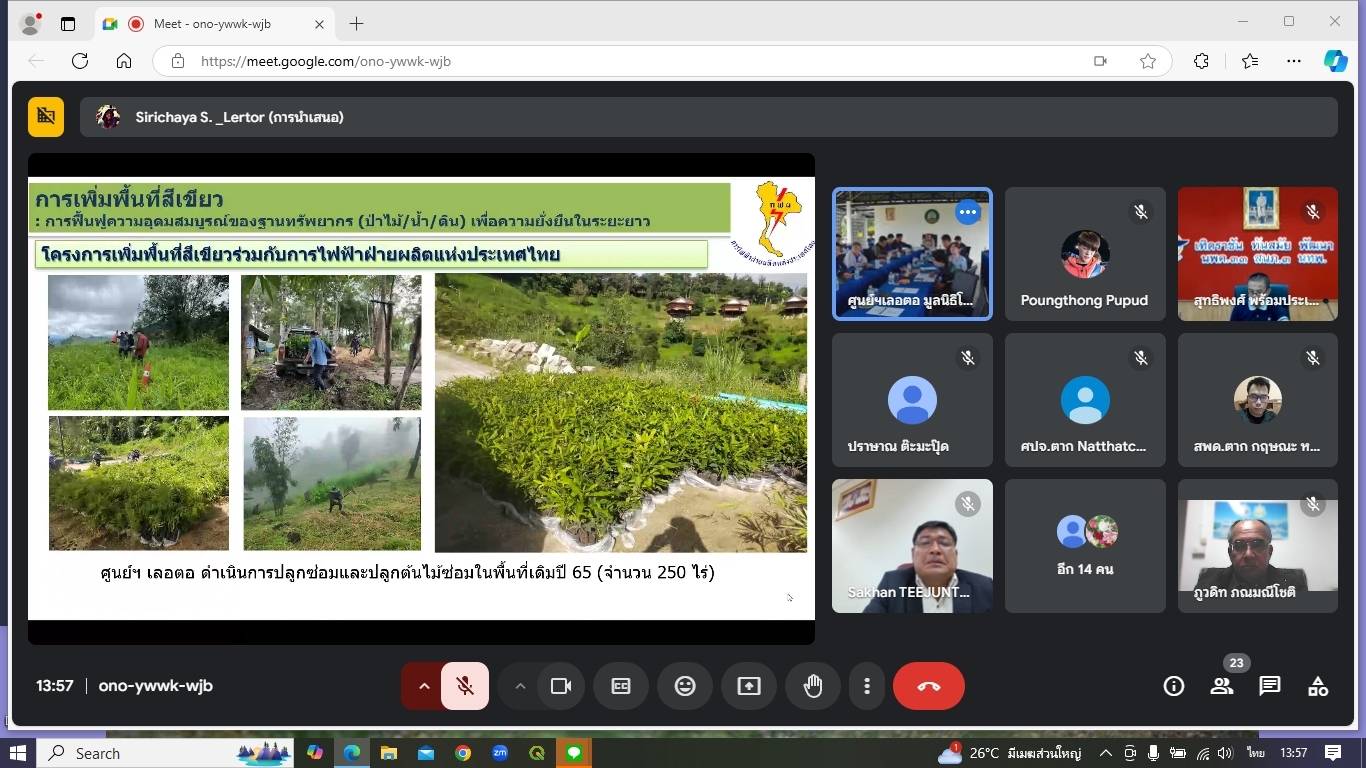Open Mail app from the taskbar
Viewport: 1366px width, 768px height.
coord(426,753)
